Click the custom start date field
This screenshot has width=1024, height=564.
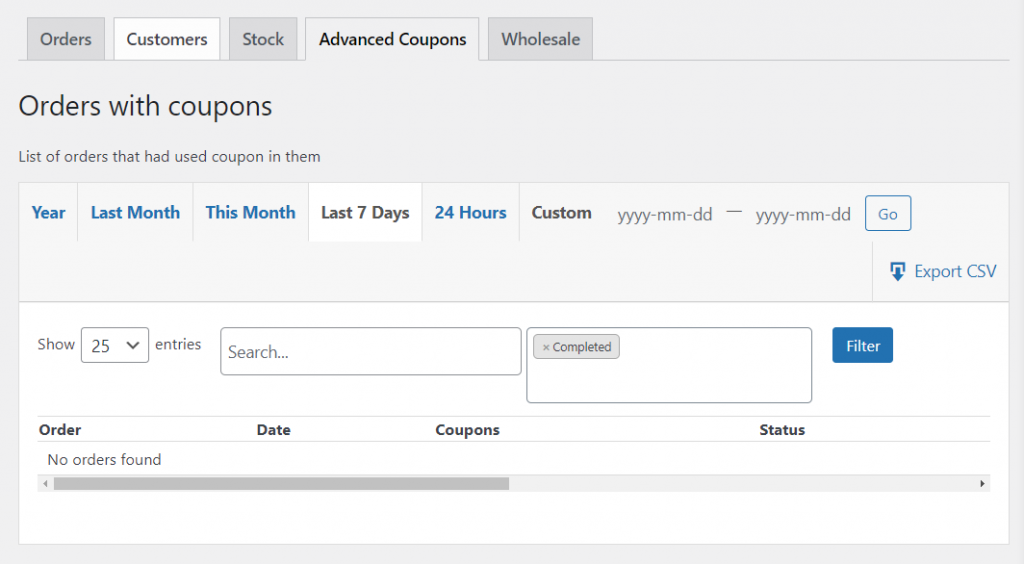[665, 214]
